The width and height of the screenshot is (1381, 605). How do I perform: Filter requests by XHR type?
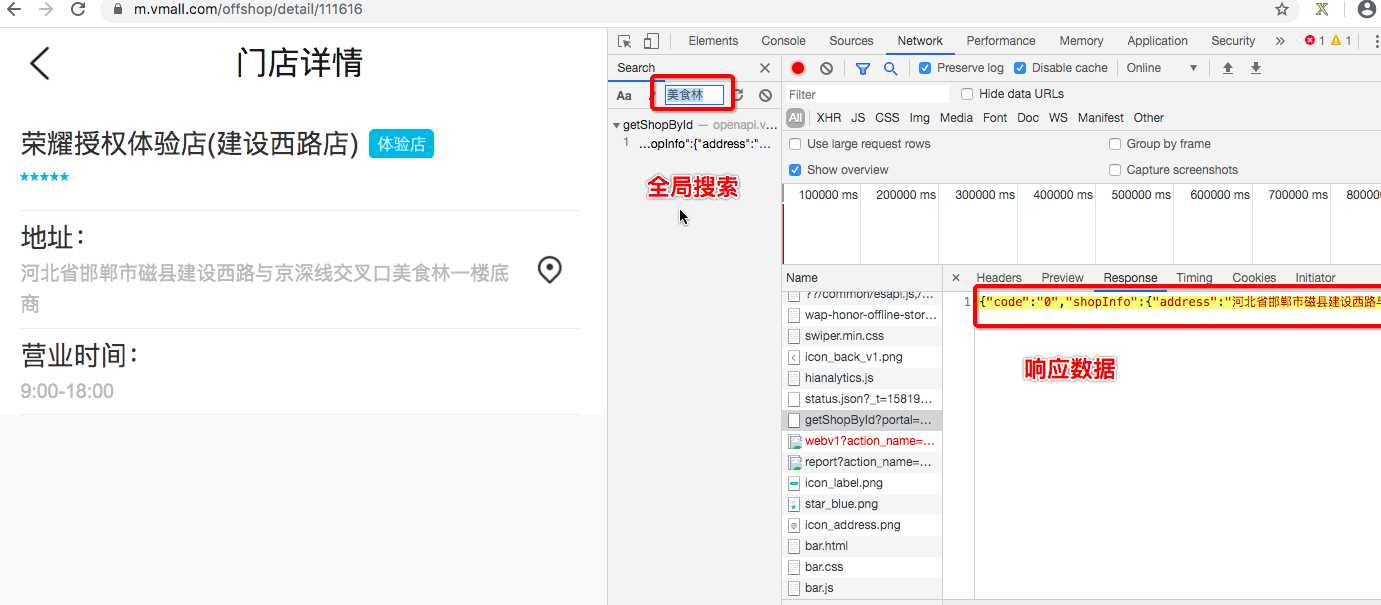coord(829,118)
